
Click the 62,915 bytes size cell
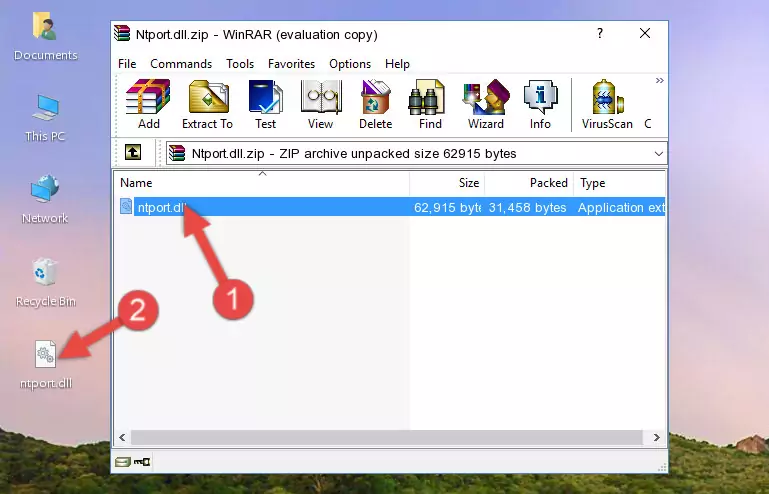point(447,208)
